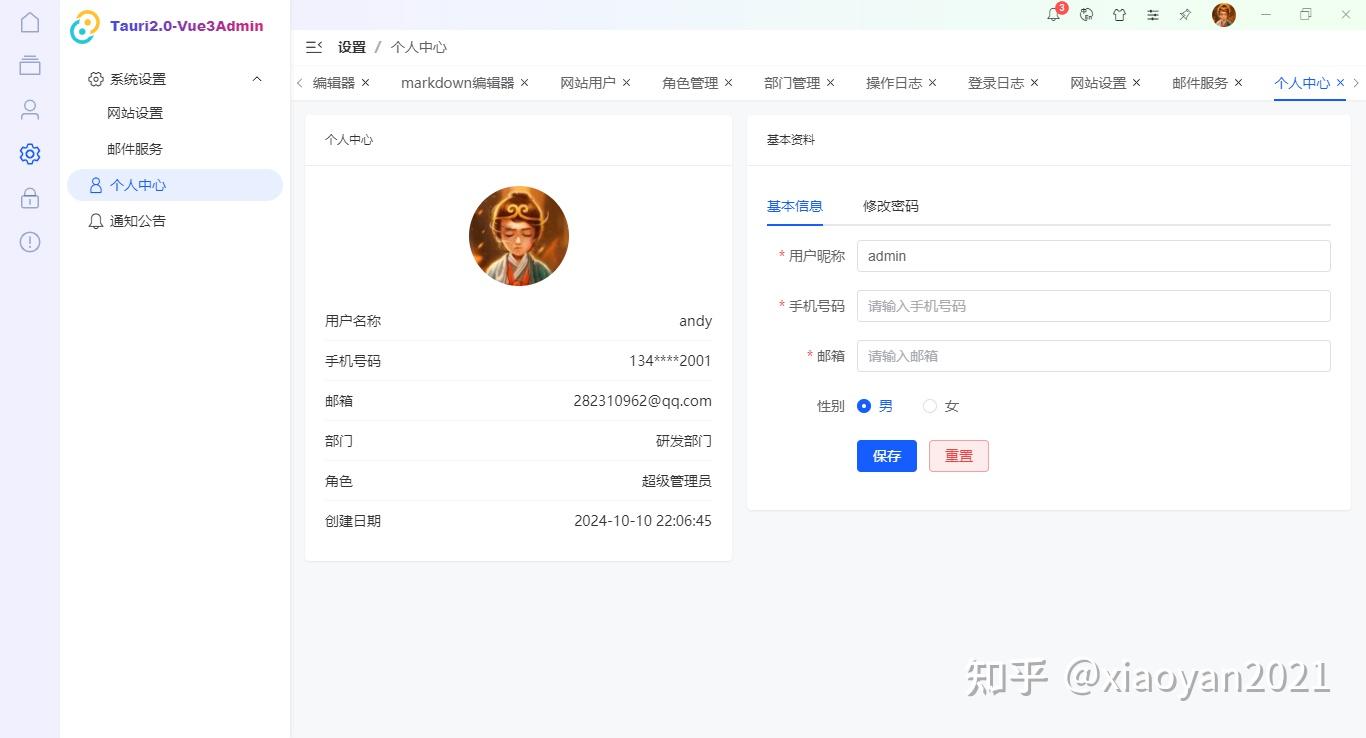Select the stacked folders icon in left rail
This screenshot has width=1366, height=738.
coord(29,65)
